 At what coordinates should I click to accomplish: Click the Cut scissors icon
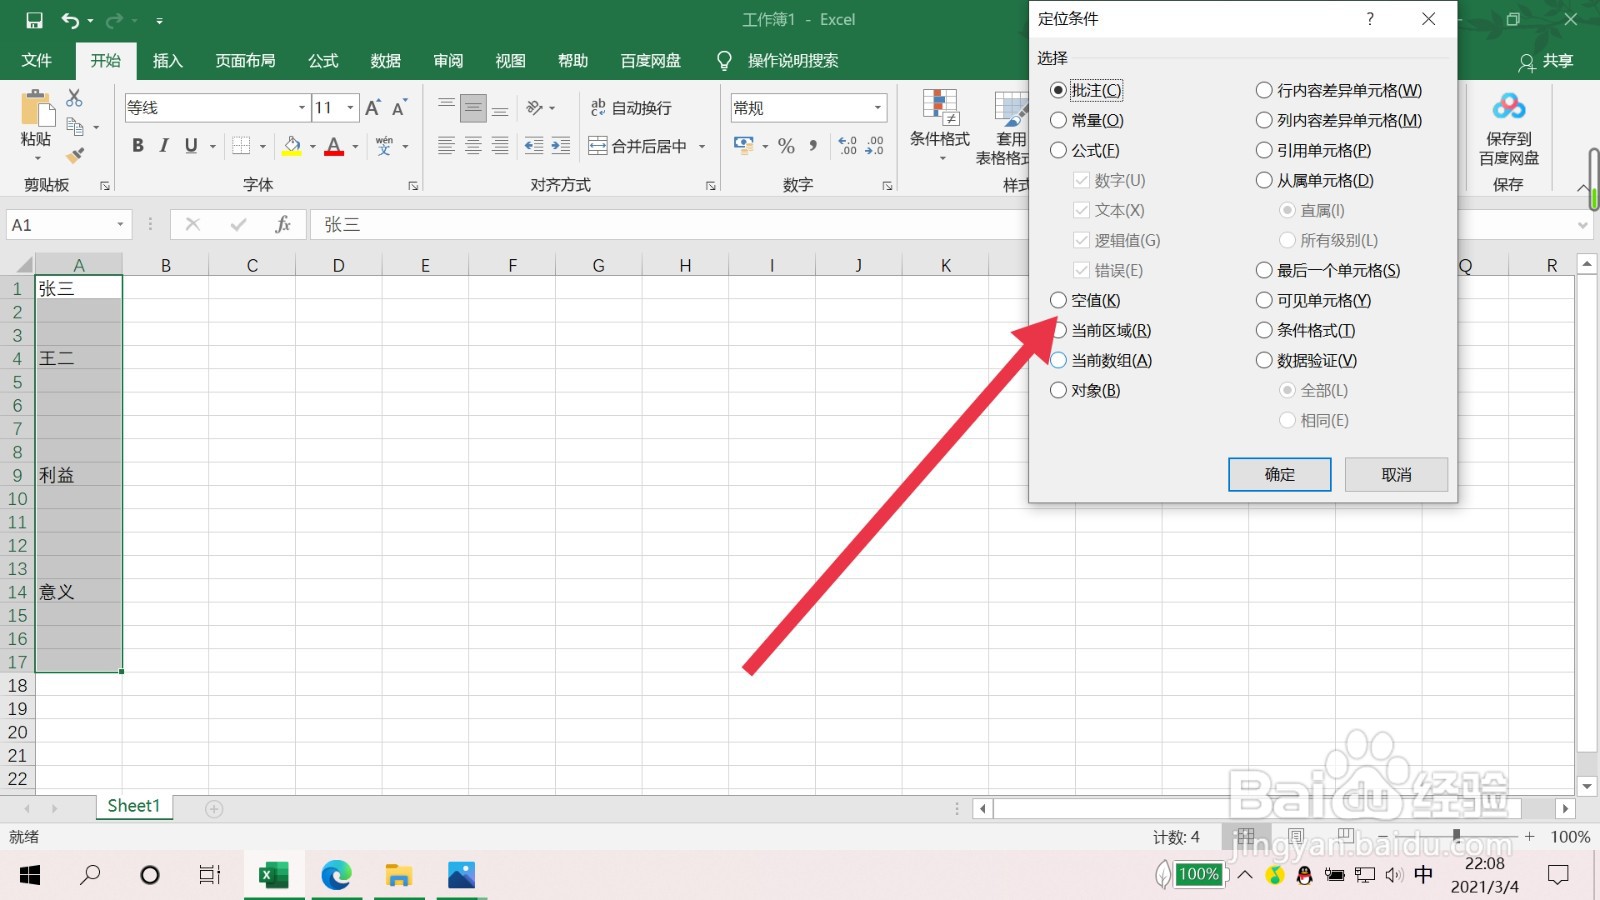point(74,98)
